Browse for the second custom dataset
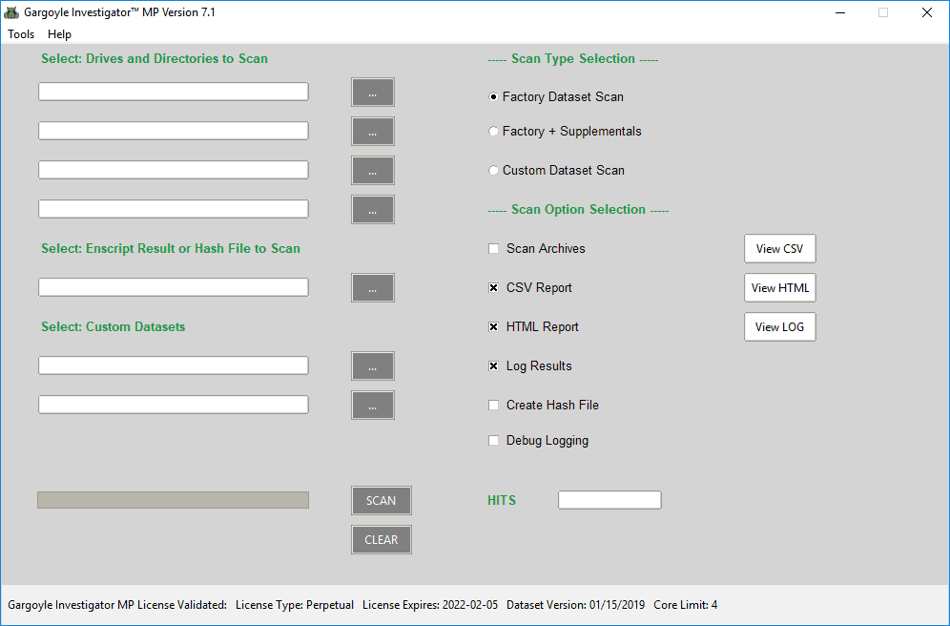The image size is (950, 626). point(373,405)
